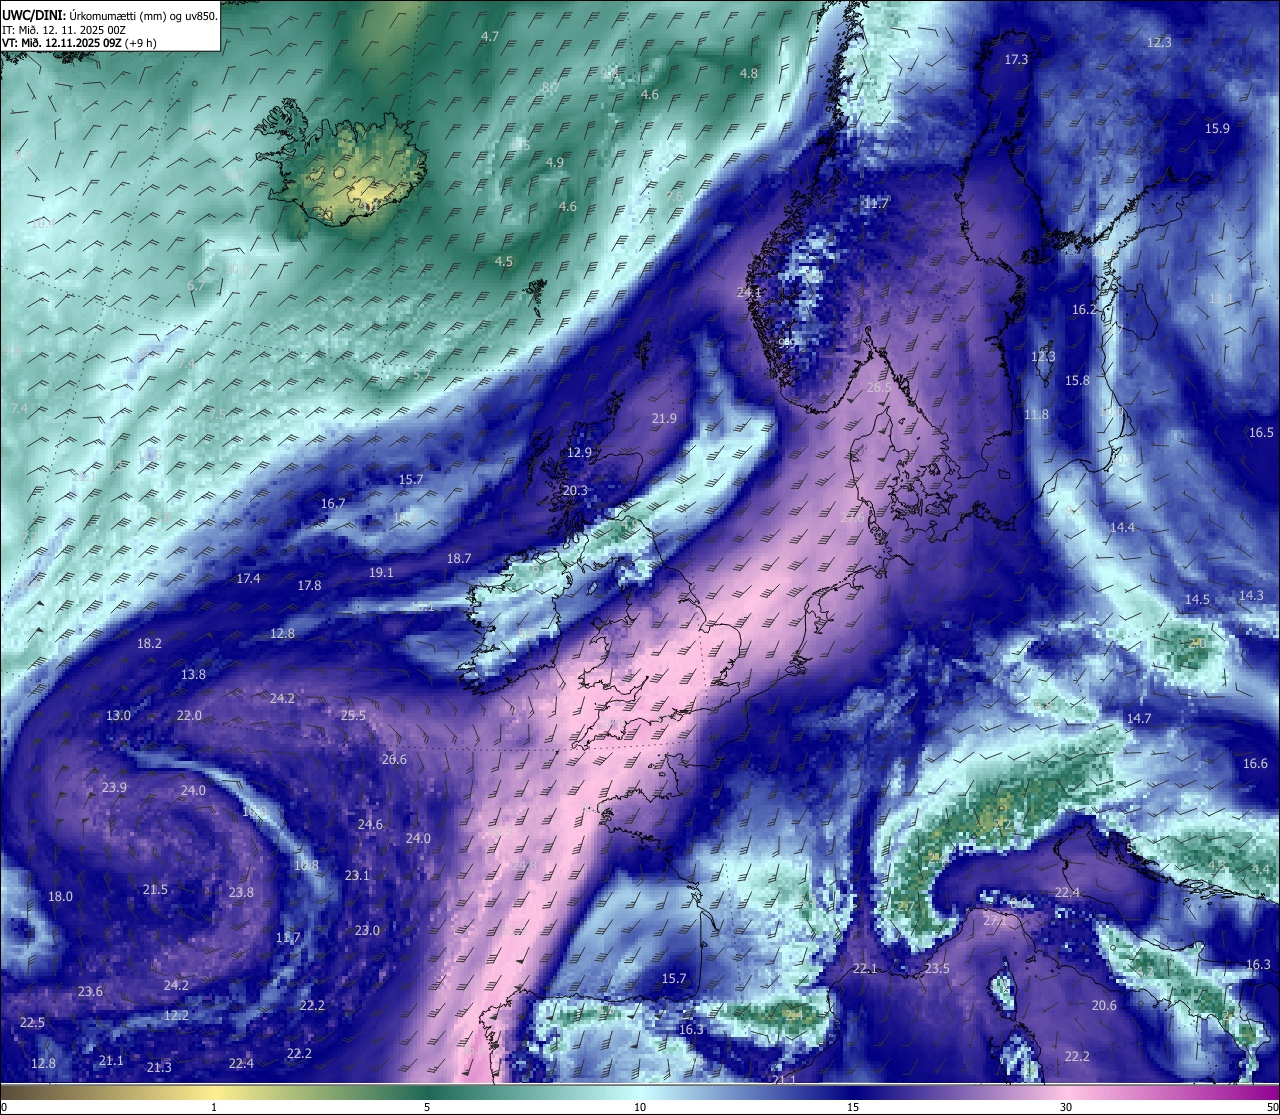Click the 15.9 value in the top right
Image resolution: width=1280 pixels, height=1115 pixels.
[x=1217, y=129]
